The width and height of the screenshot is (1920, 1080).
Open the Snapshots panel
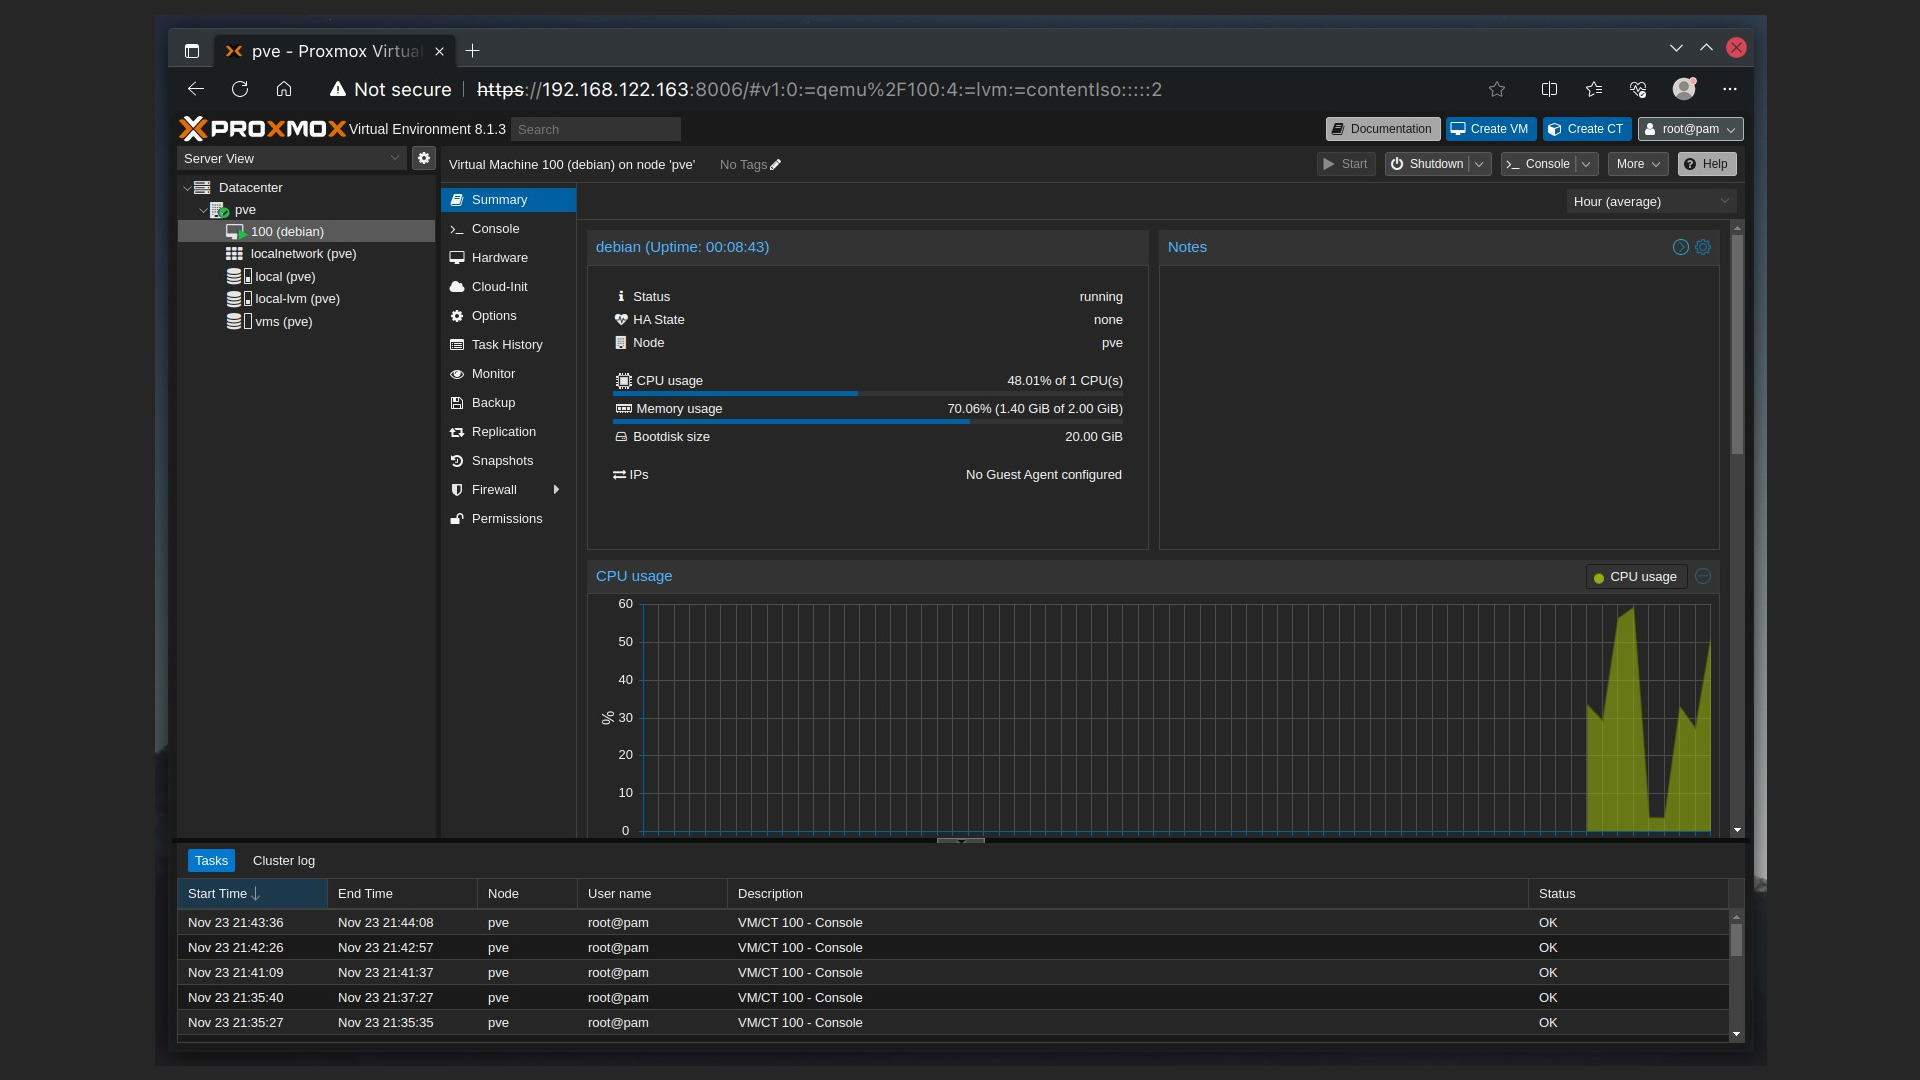click(x=503, y=460)
